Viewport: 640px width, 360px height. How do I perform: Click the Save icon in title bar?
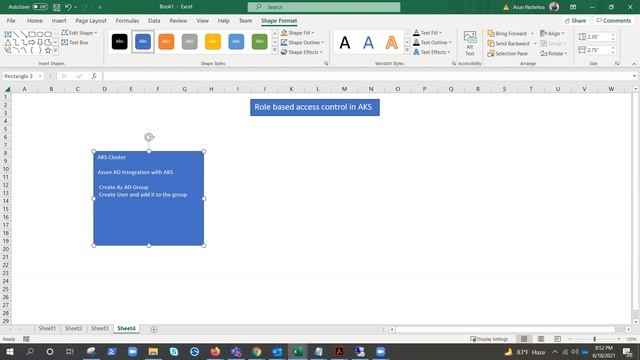(x=56, y=7)
